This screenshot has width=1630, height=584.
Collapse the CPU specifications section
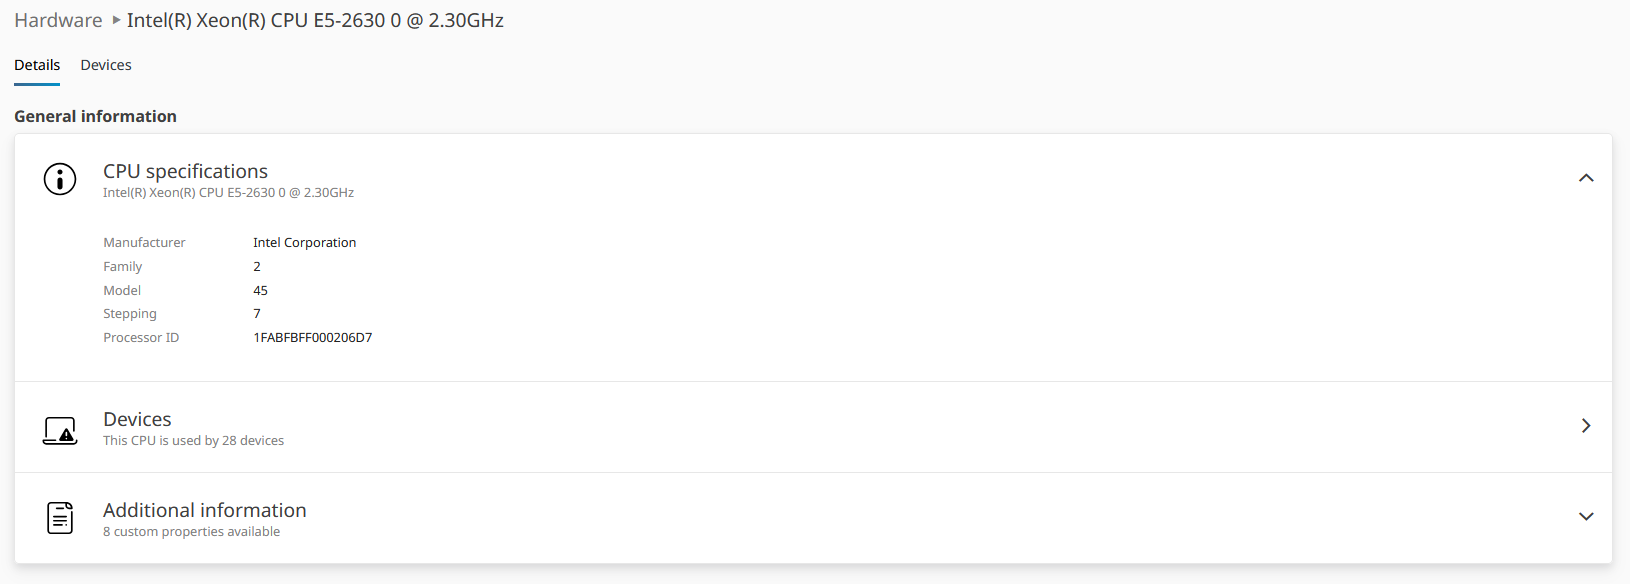(x=1586, y=178)
